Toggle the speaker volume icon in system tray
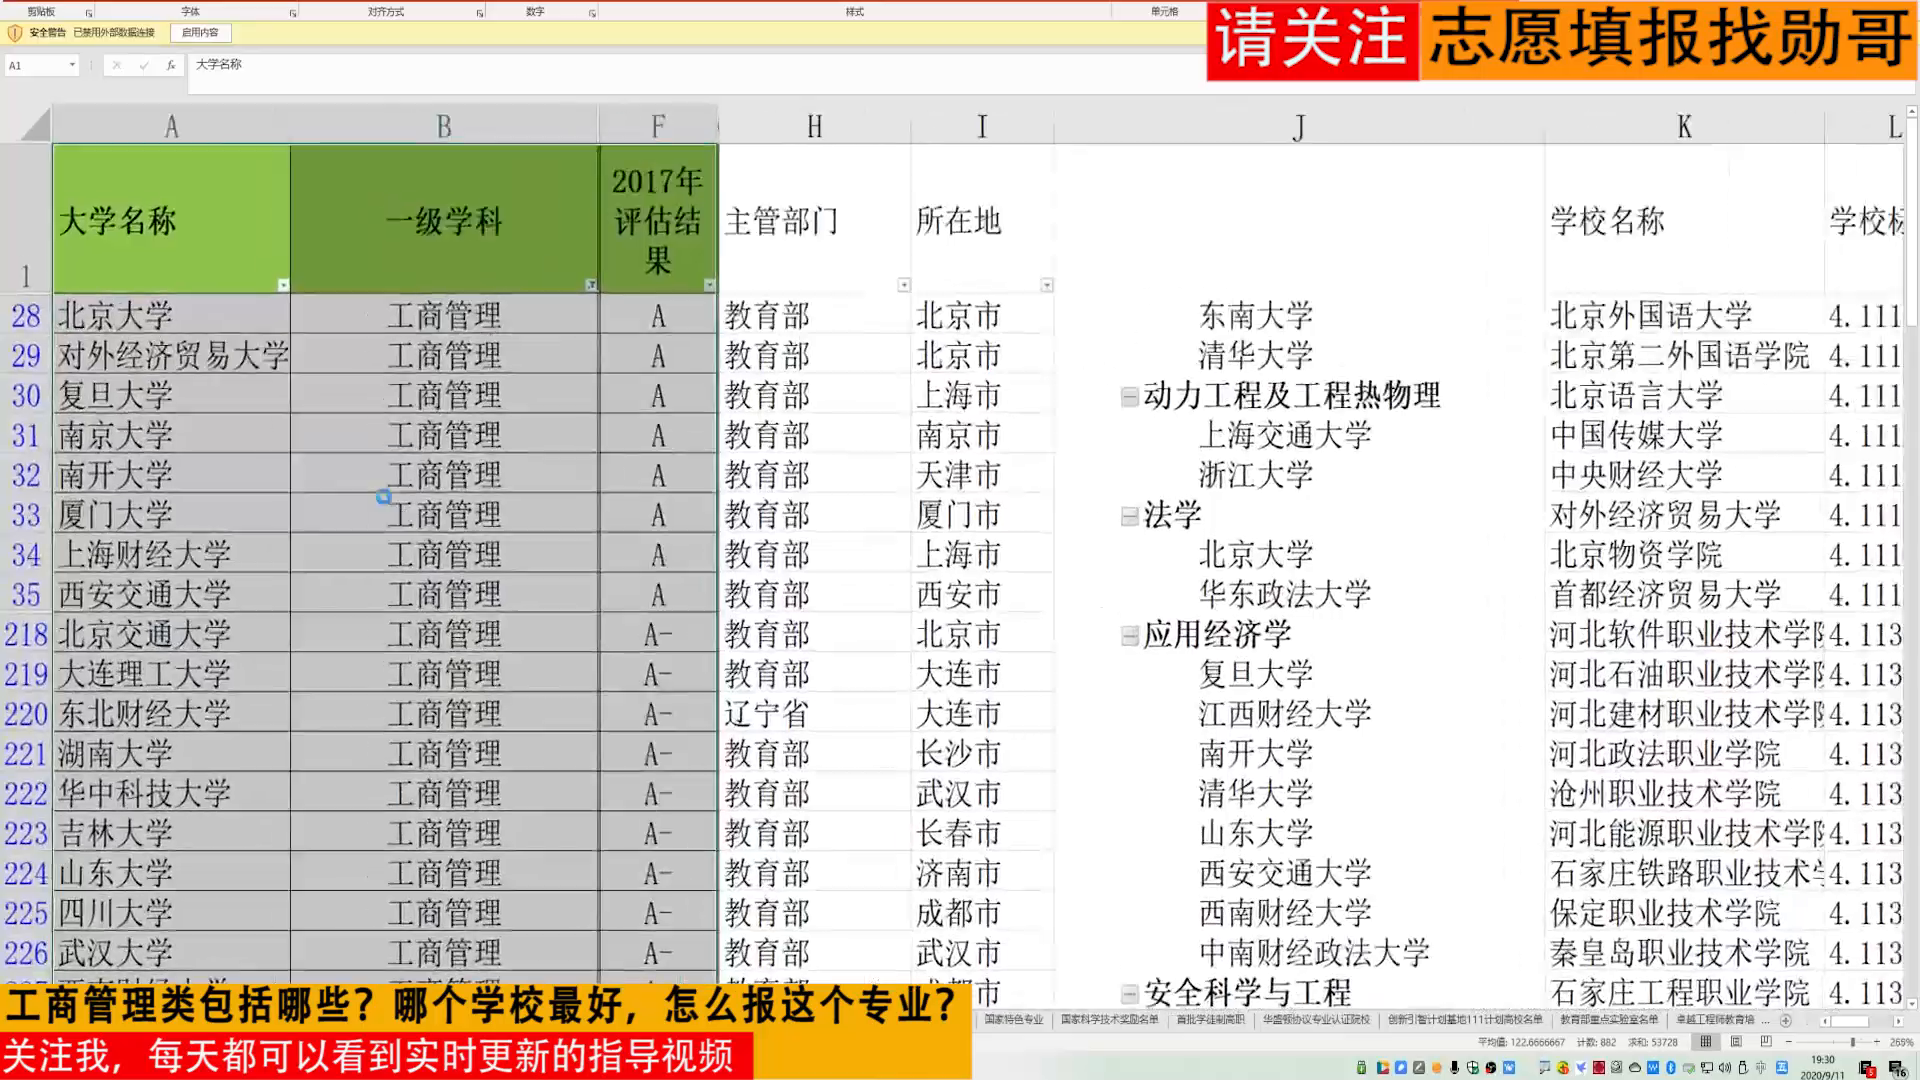1920x1080 pixels. (1726, 1068)
